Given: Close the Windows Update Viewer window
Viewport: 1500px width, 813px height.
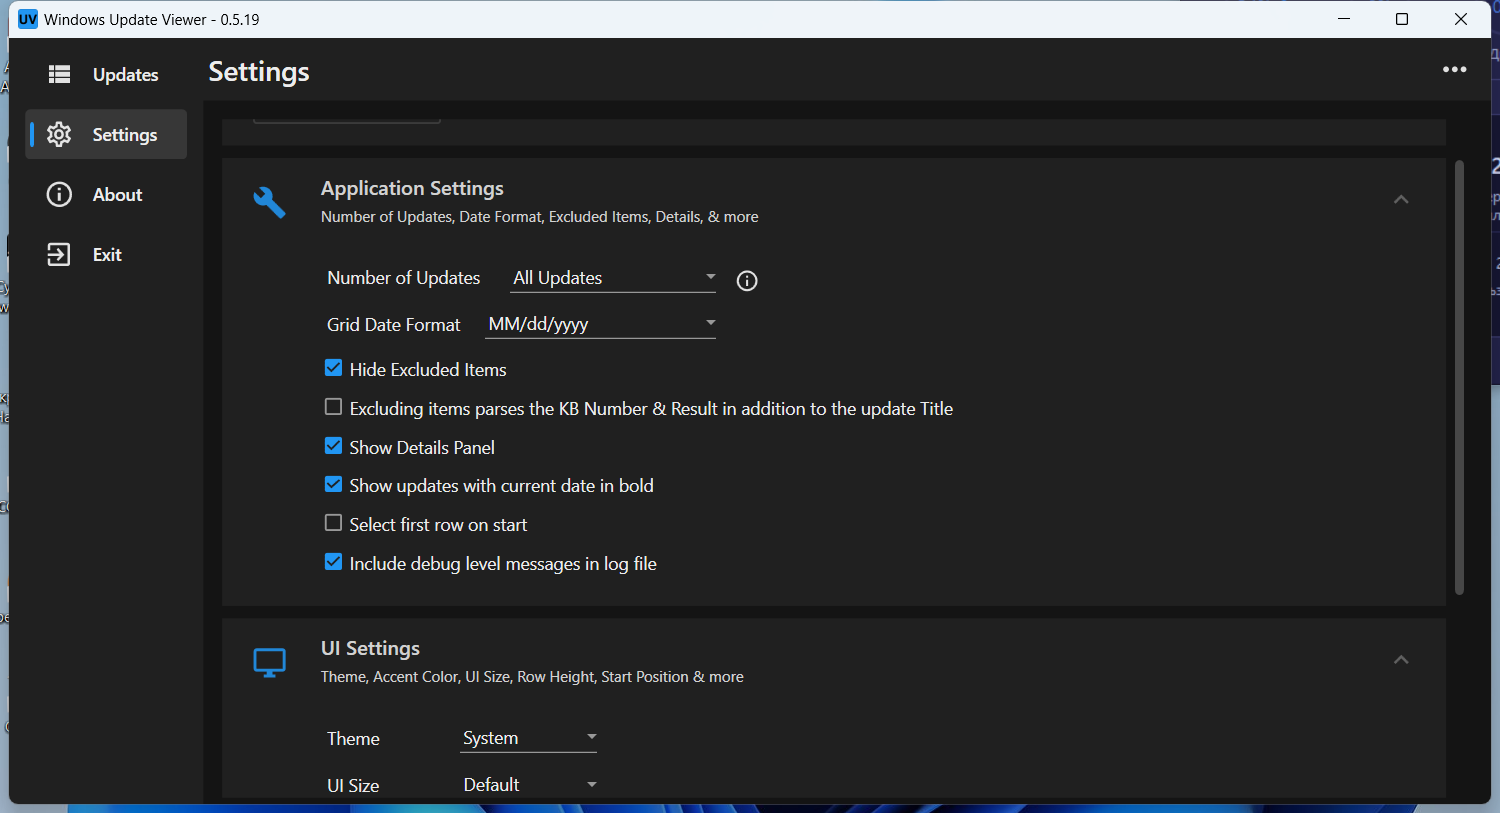Looking at the screenshot, I should [1461, 19].
